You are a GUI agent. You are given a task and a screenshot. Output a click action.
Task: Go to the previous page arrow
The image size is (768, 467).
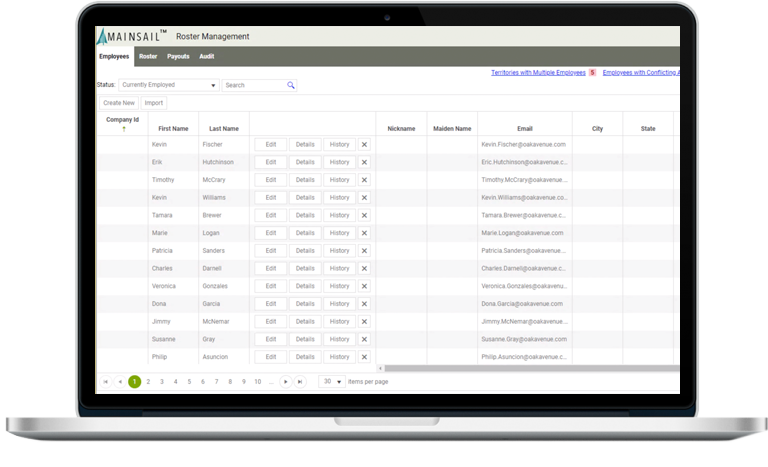point(120,381)
